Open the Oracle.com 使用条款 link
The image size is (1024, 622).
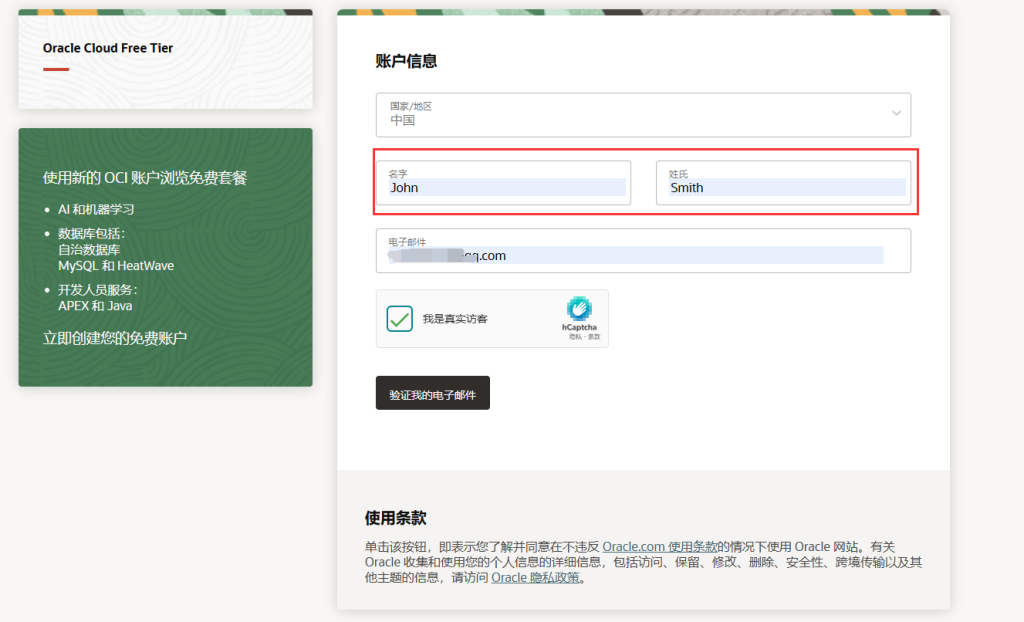point(659,547)
